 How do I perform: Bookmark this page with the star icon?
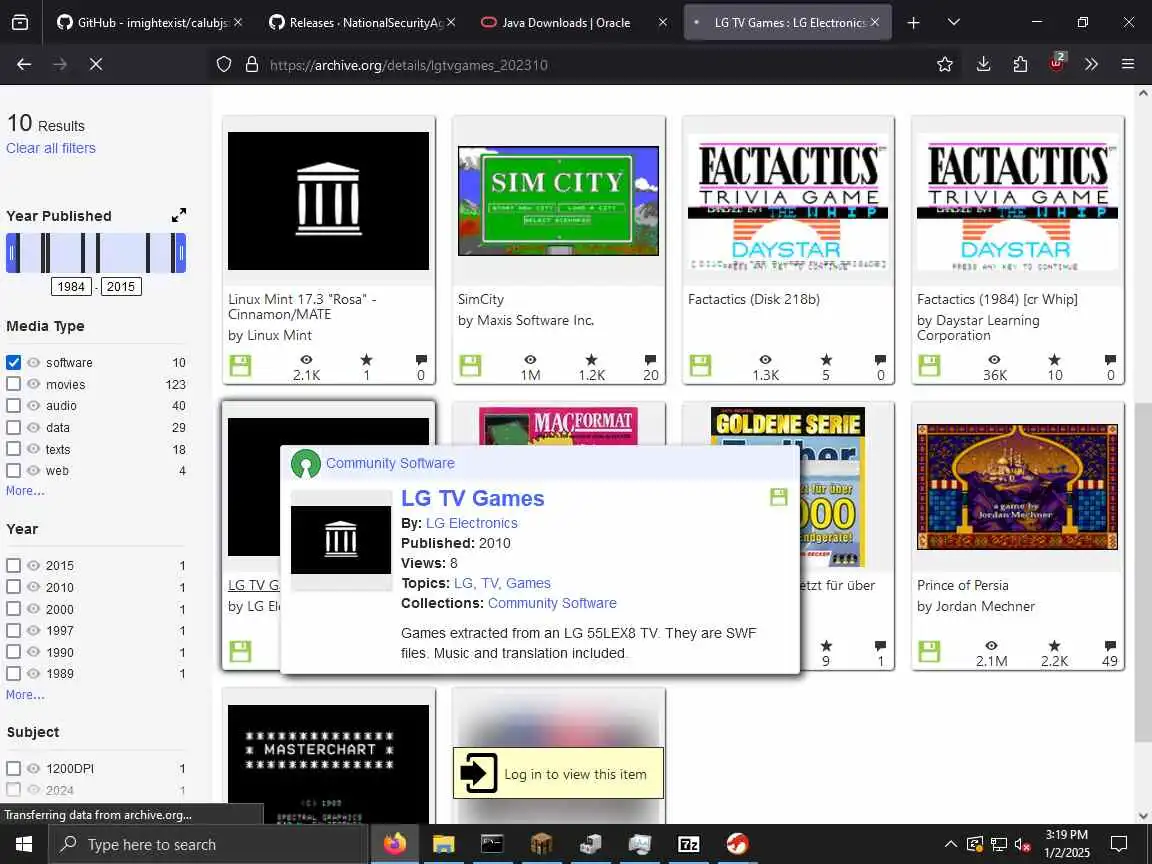pos(945,65)
